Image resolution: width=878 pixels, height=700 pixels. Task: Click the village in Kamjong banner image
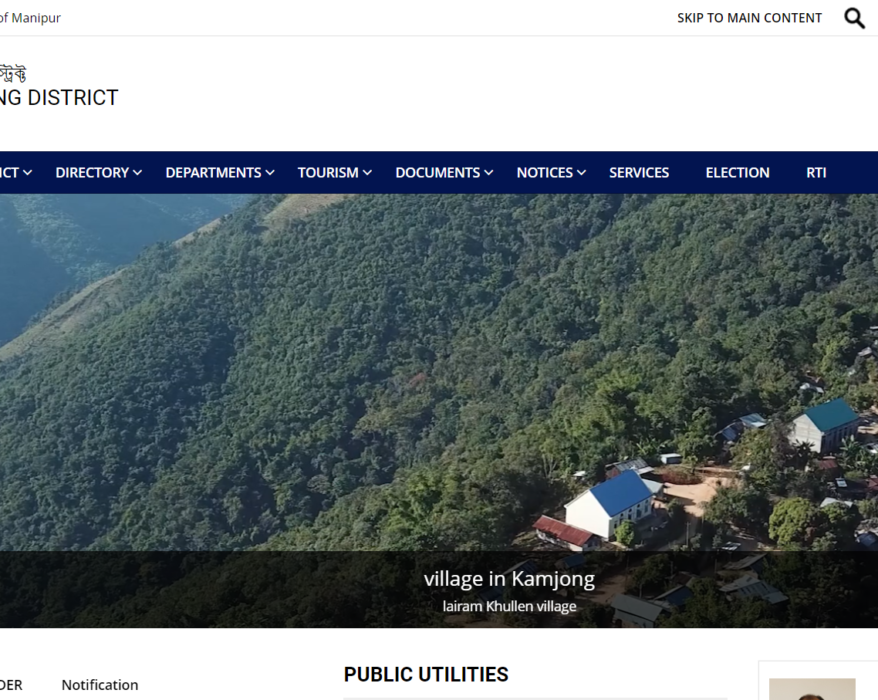(x=439, y=372)
